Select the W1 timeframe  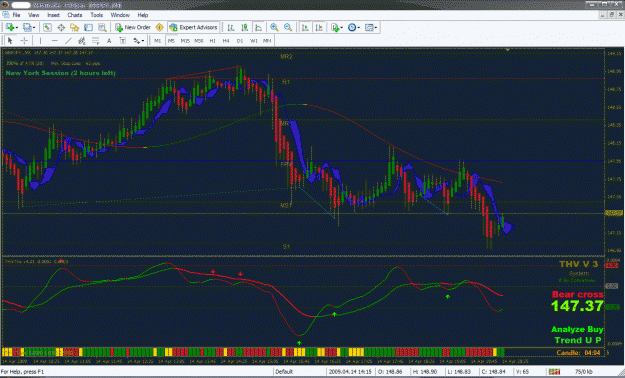tap(254, 41)
